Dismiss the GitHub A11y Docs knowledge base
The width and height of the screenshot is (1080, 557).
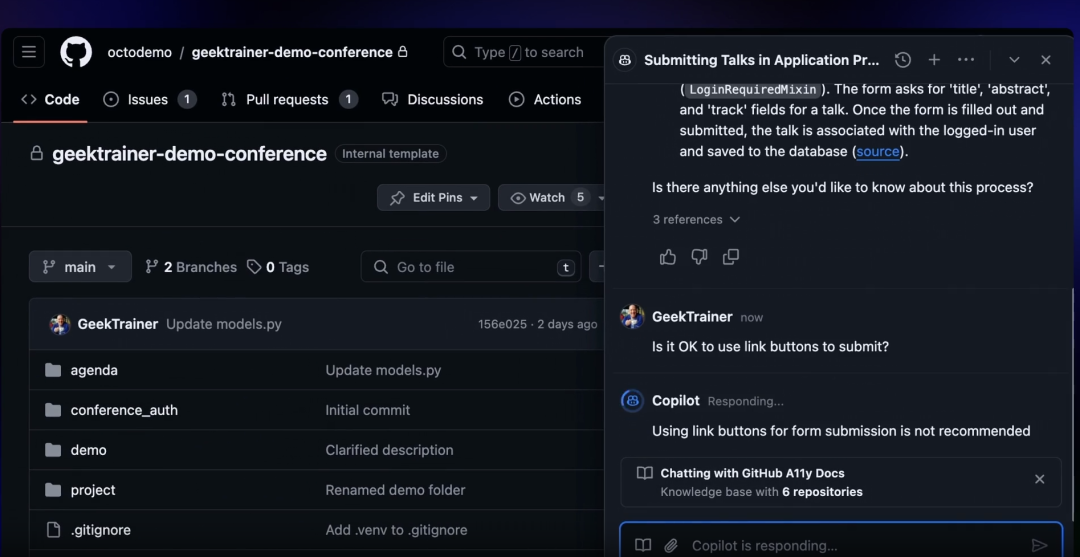pos(1039,479)
